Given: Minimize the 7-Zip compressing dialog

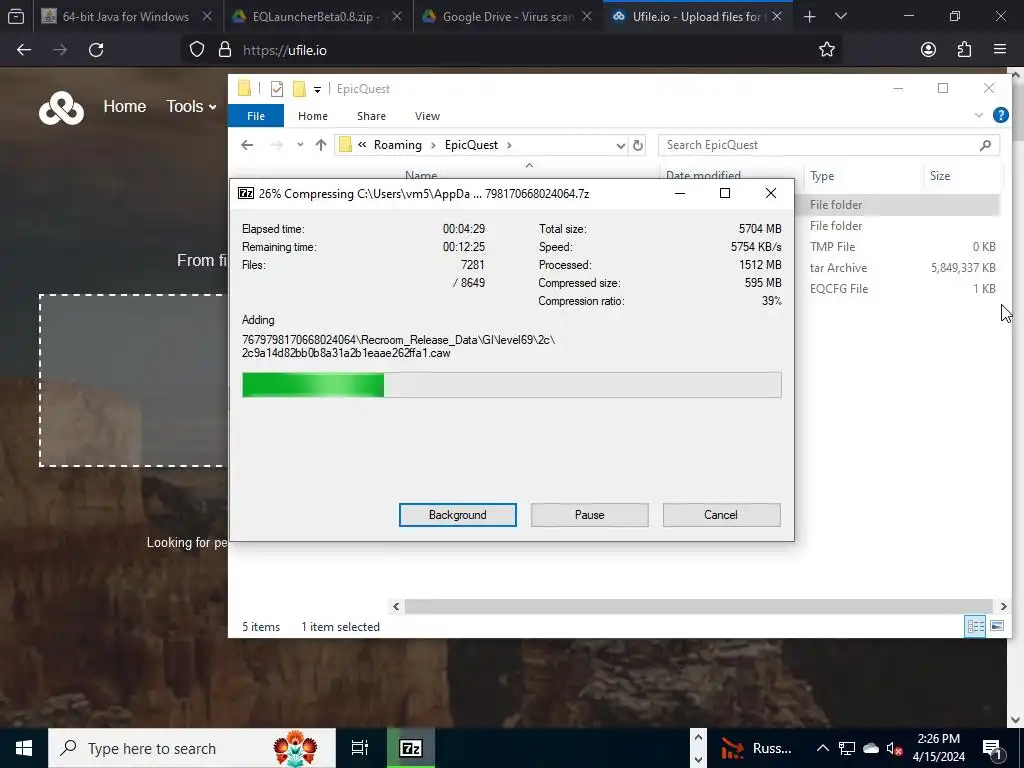Looking at the screenshot, I should pos(680,193).
